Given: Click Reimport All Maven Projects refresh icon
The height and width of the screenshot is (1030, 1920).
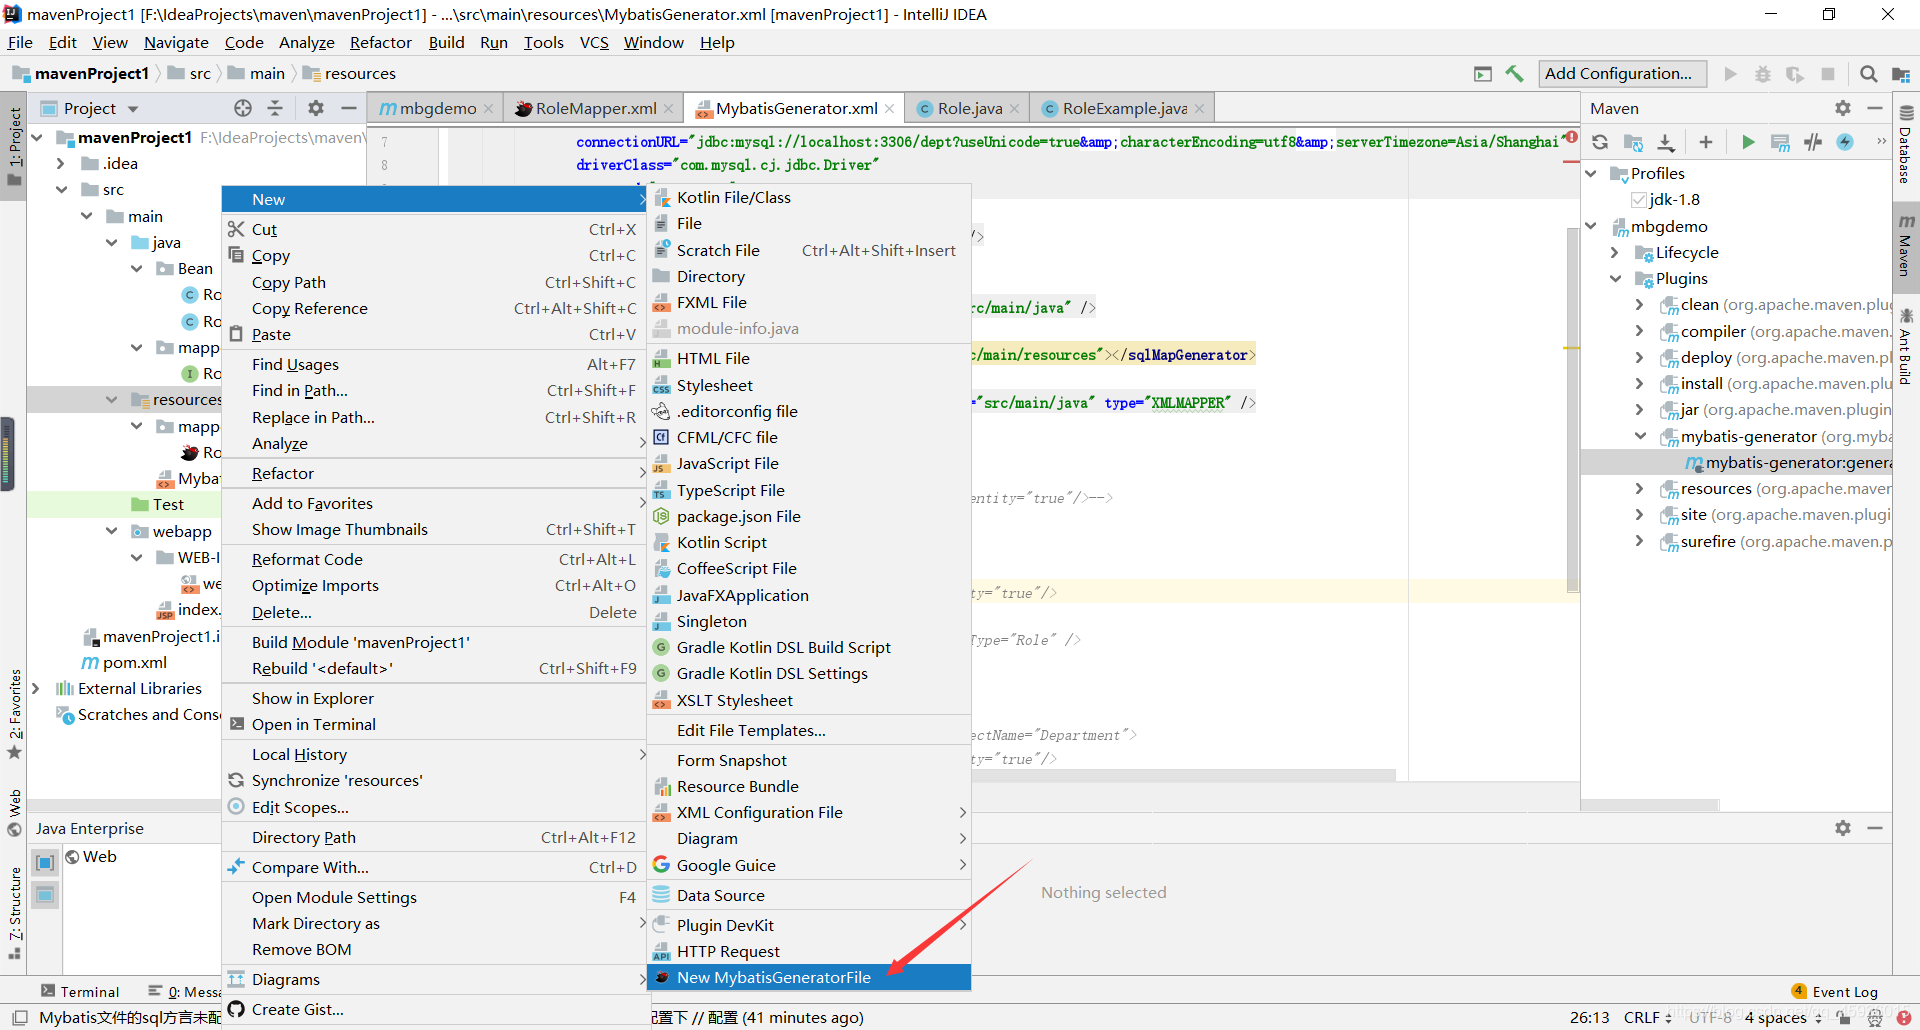Looking at the screenshot, I should [x=1600, y=142].
